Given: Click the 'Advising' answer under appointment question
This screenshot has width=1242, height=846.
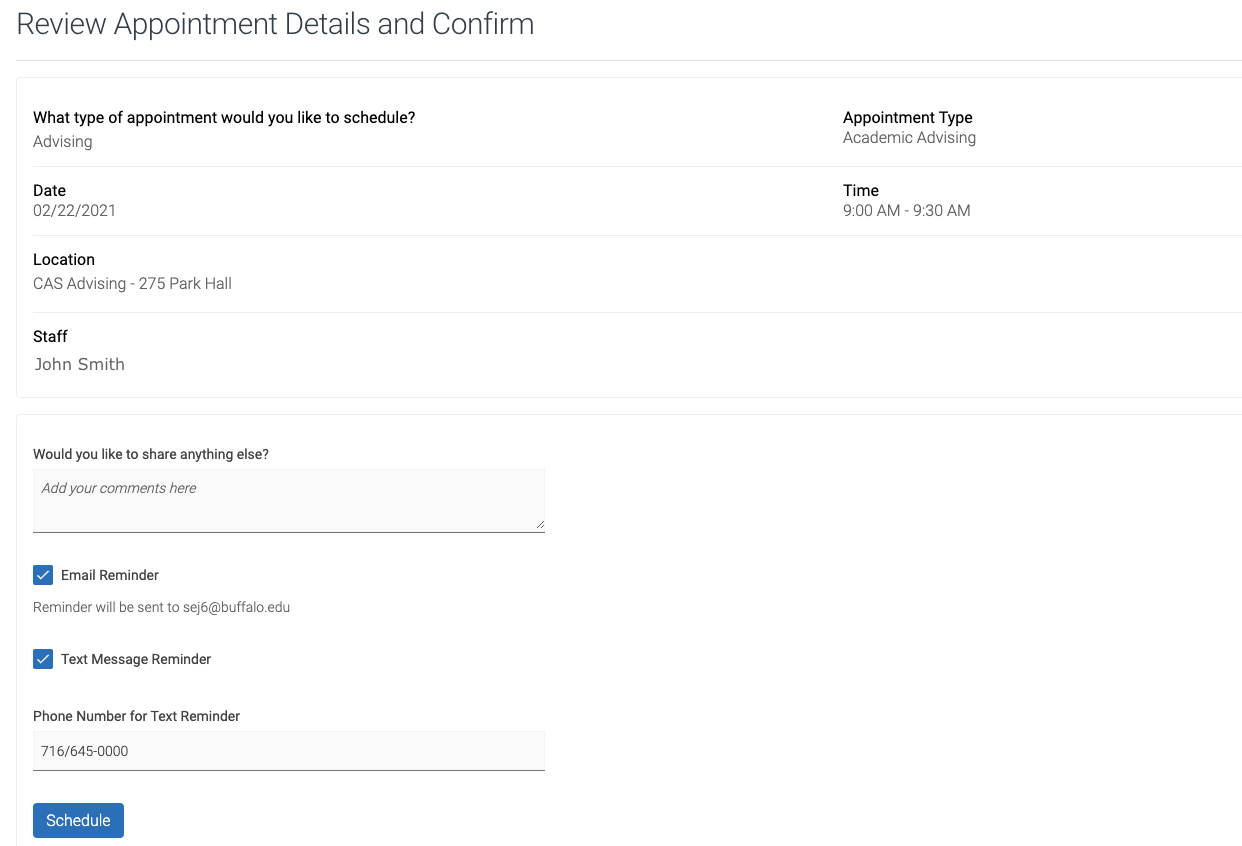Looking at the screenshot, I should 62,141.
